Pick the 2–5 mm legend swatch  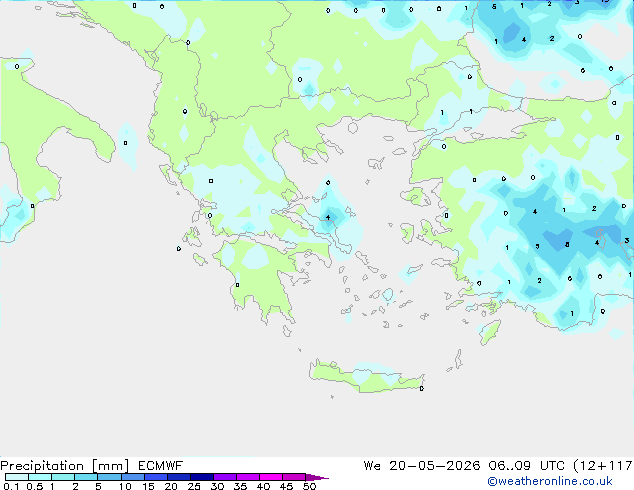pyautogui.click(x=86, y=477)
